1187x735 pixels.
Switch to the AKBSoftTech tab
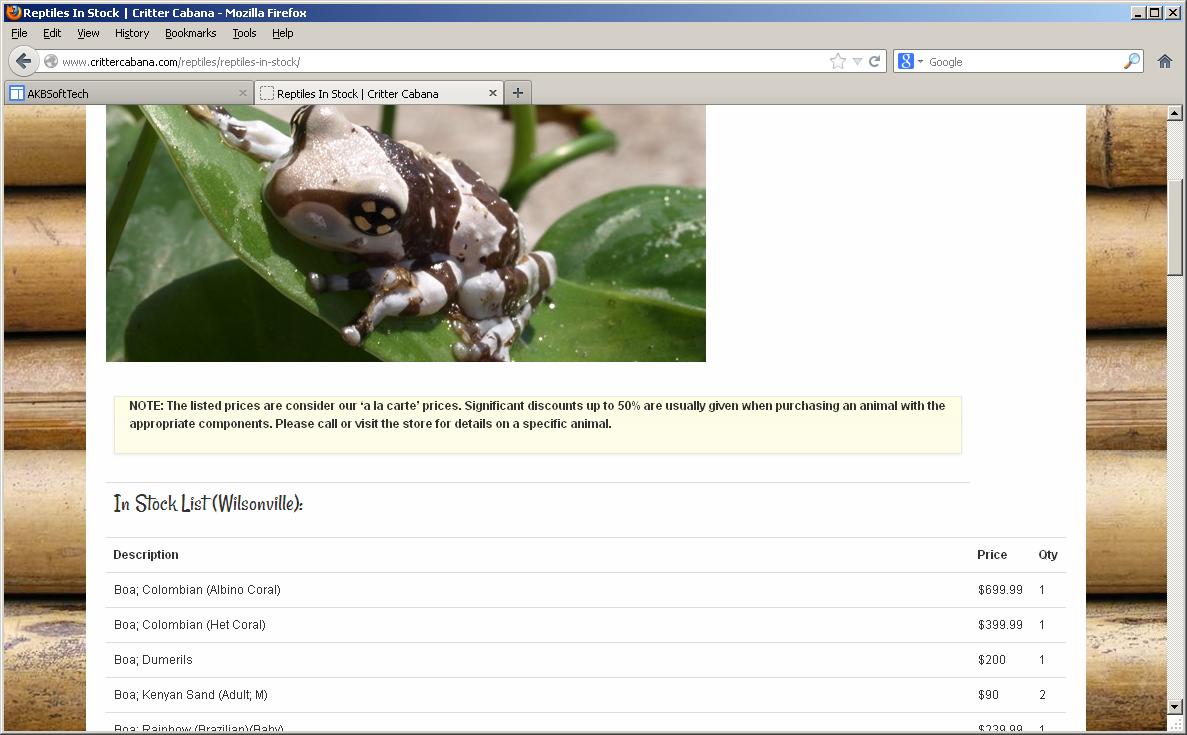tap(120, 93)
